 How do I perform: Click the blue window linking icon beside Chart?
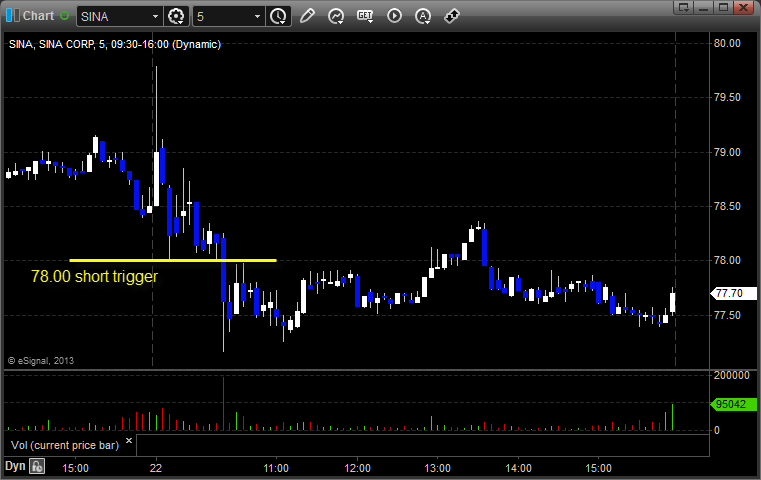tap(13, 16)
